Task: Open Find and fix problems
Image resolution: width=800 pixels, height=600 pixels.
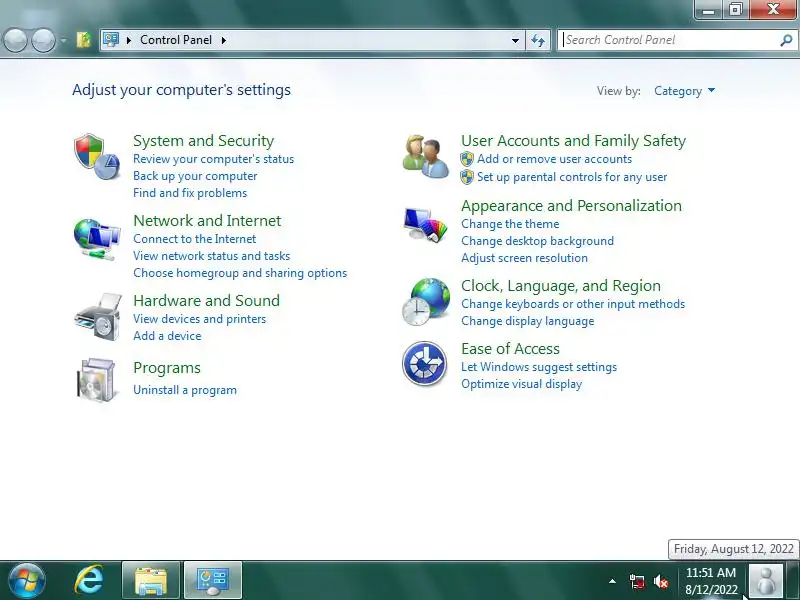Action: 190,193
